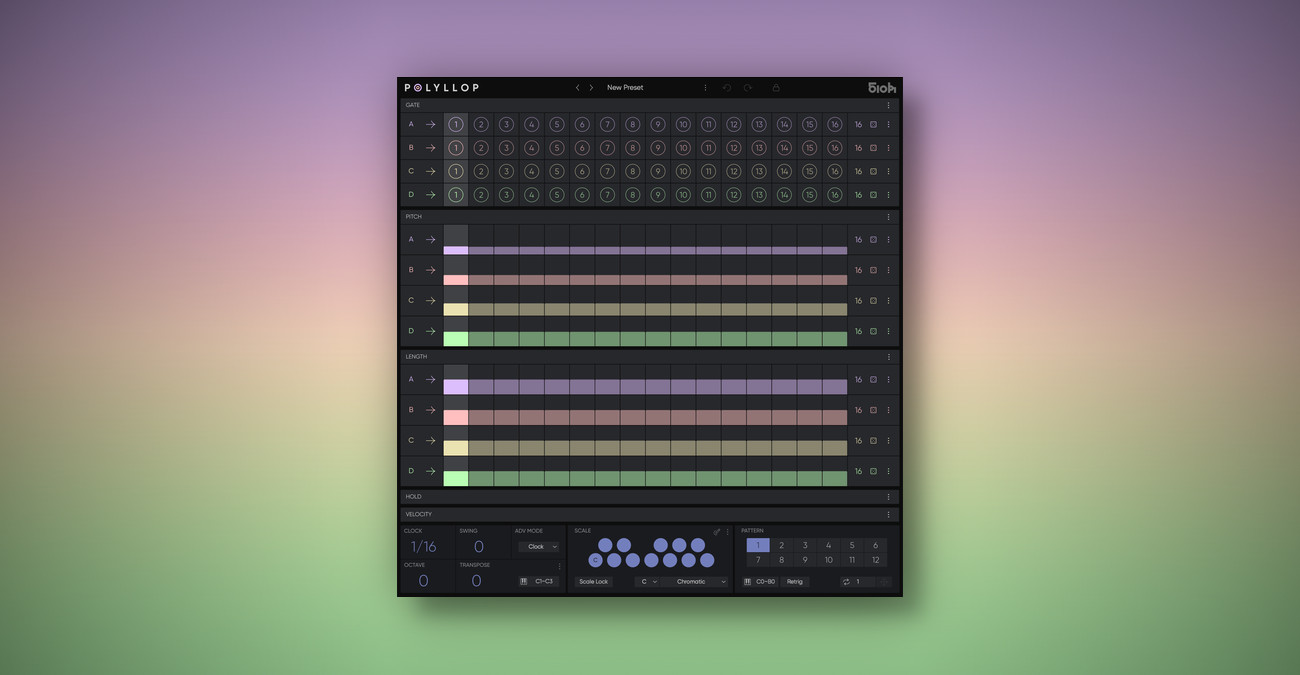Click the direction arrow on Pitch row B
The height and width of the screenshot is (675, 1300).
(x=431, y=270)
